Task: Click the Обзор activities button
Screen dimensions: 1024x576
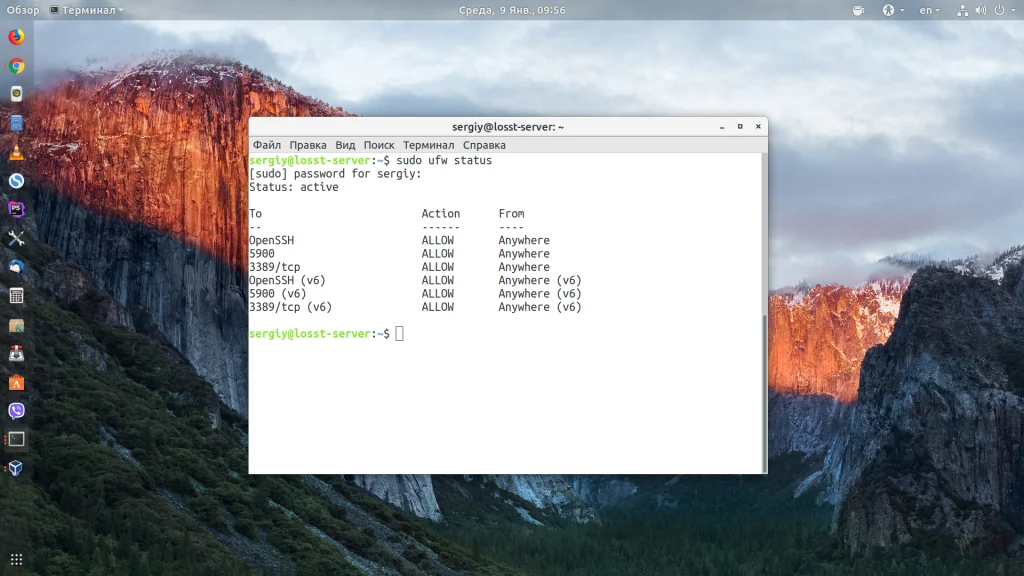Action: (23, 10)
